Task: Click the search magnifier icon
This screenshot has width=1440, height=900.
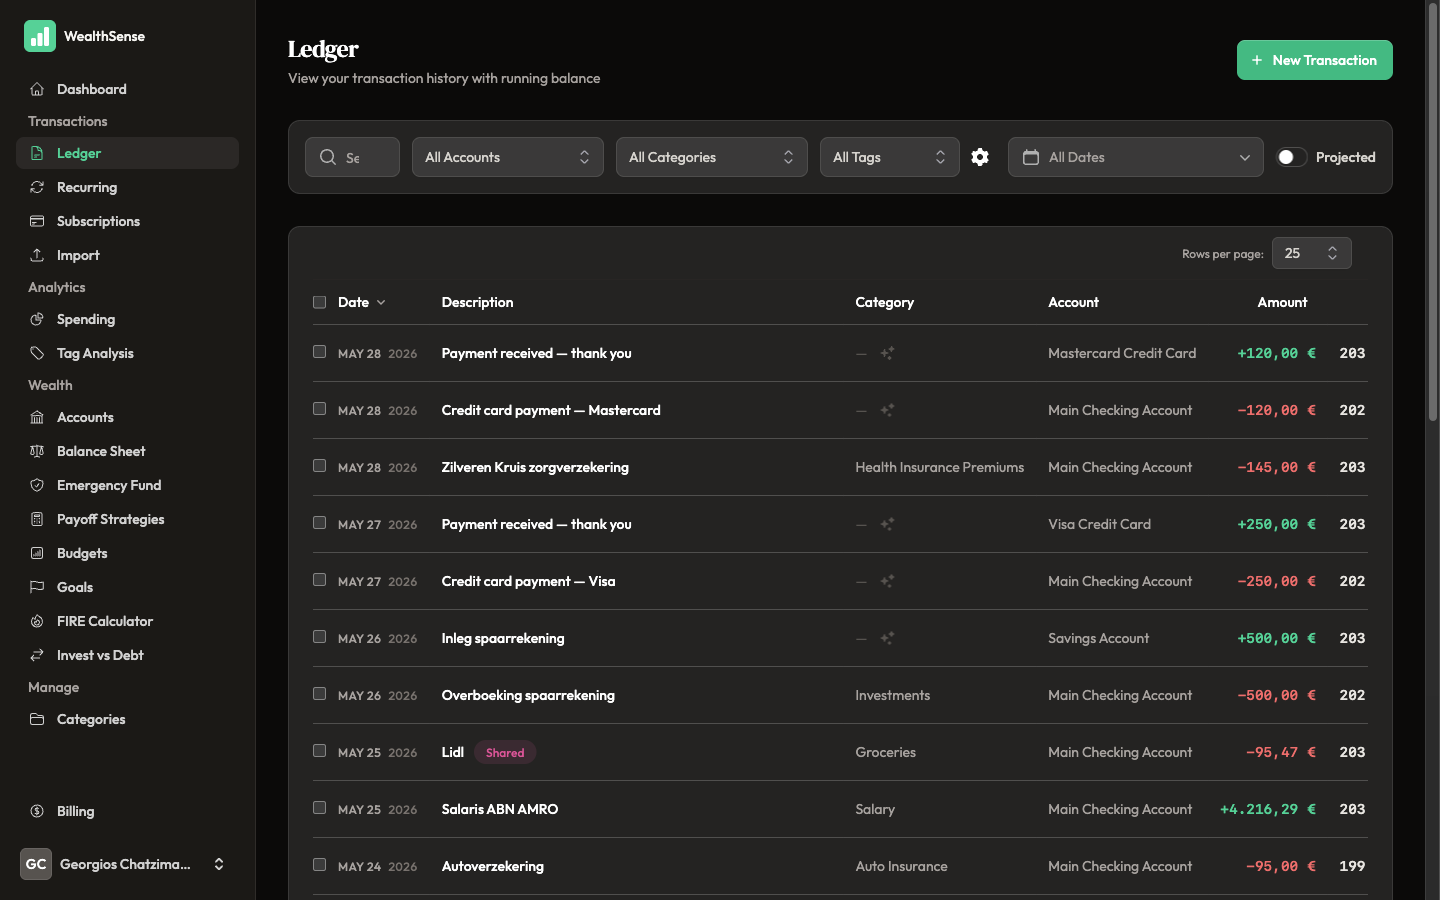Action: click(x=328, y=157)
